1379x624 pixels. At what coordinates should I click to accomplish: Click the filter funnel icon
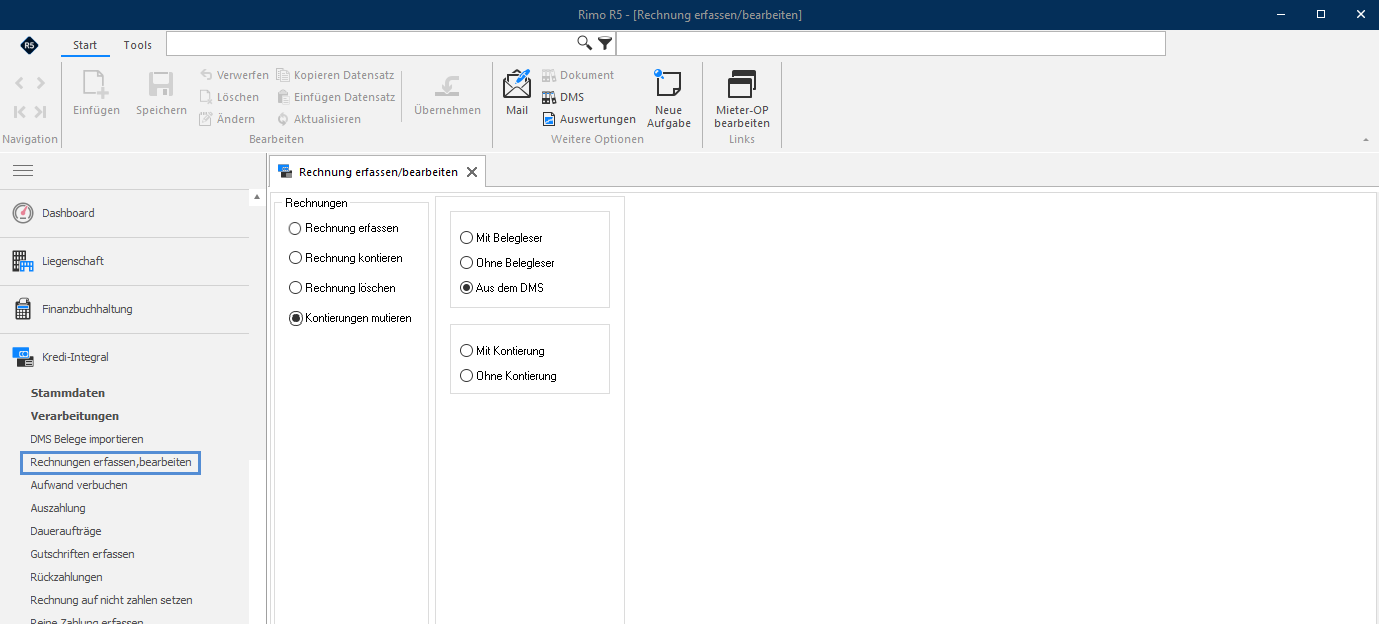coord(605,43)
